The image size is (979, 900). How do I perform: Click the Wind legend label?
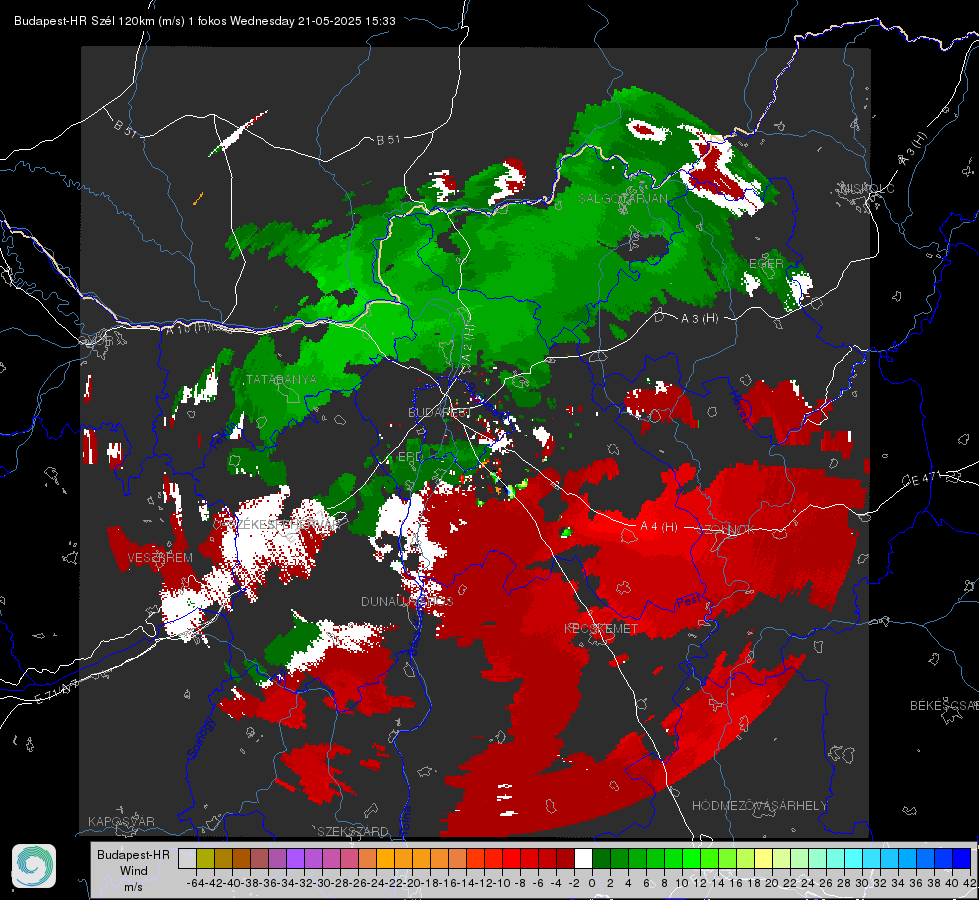coord(134,871)
